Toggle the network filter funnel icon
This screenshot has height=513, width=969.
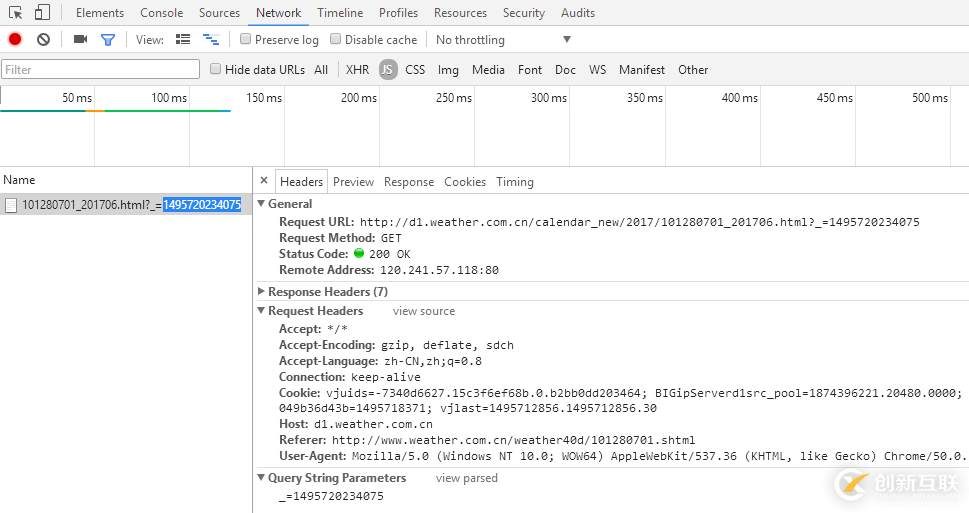coord(108,40)
